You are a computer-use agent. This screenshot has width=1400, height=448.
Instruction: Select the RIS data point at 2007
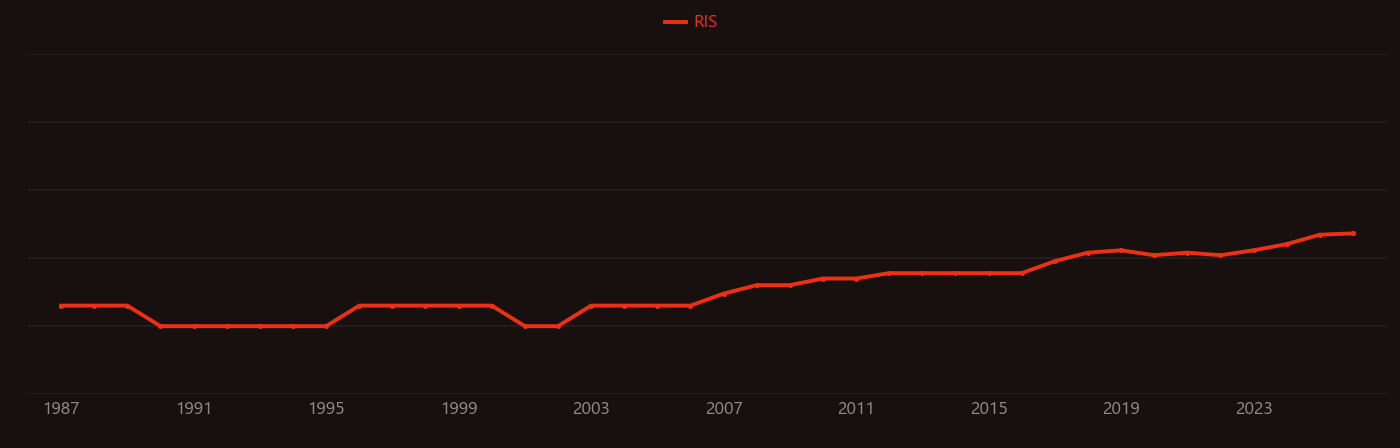click(x=724, y=293)
